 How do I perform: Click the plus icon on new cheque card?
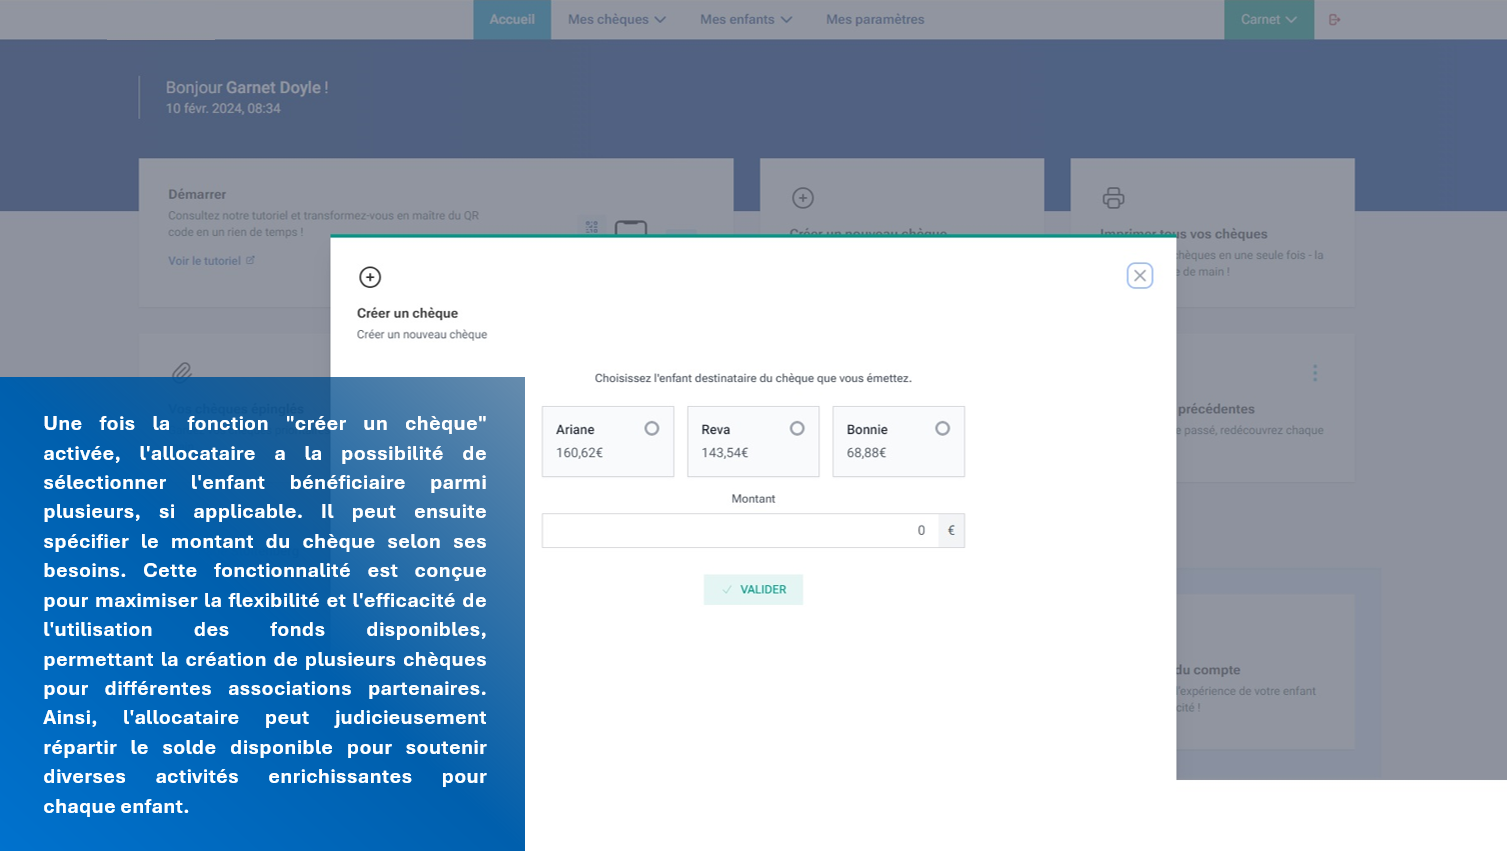[x=802, y=198]
